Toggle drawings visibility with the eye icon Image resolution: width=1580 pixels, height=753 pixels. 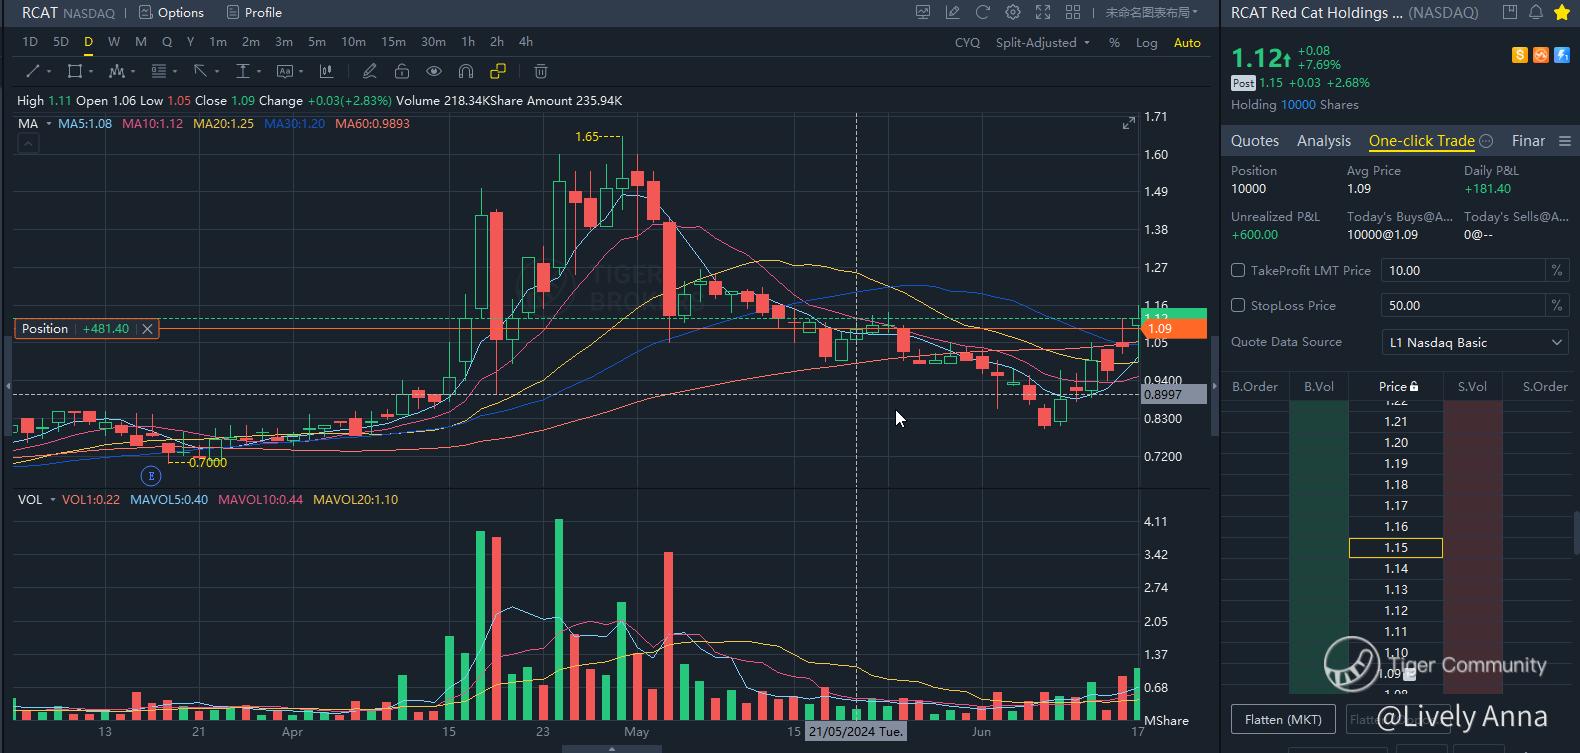(434, 71)
